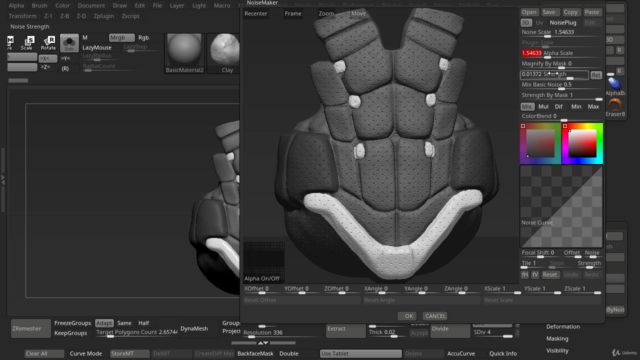The width and height of the screenshot is (640, 360).
Task: Open the Brush menu
Action: point(40,6)
